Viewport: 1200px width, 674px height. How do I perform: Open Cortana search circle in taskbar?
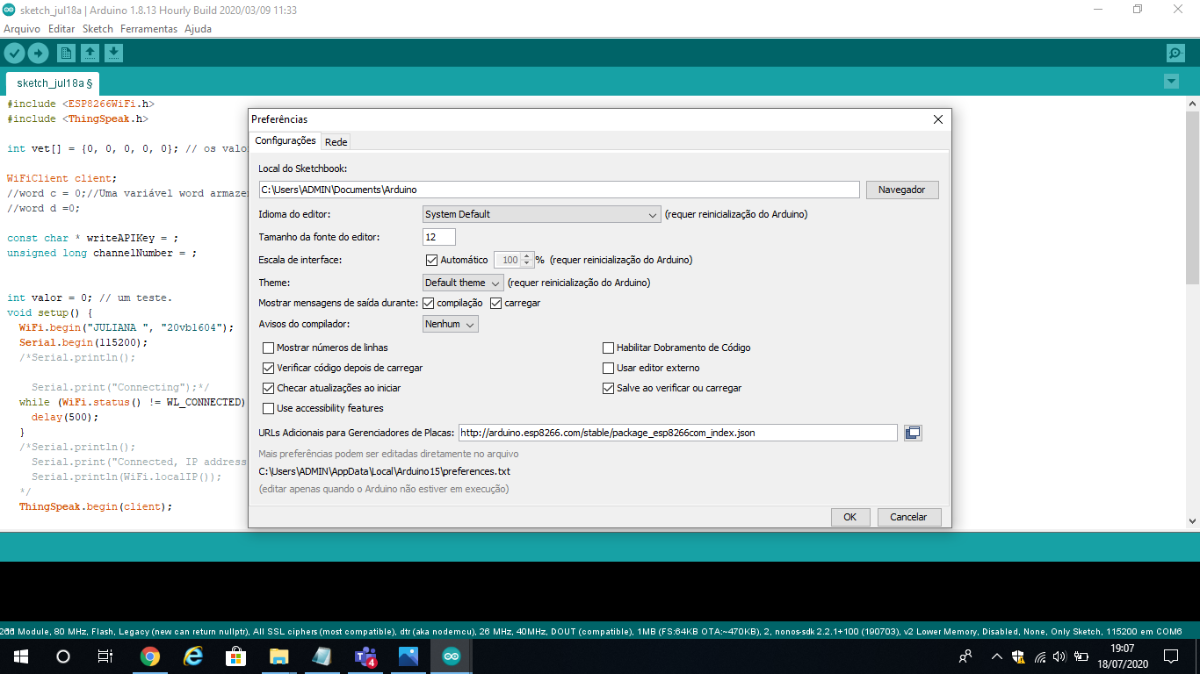(x=63, y=657)
